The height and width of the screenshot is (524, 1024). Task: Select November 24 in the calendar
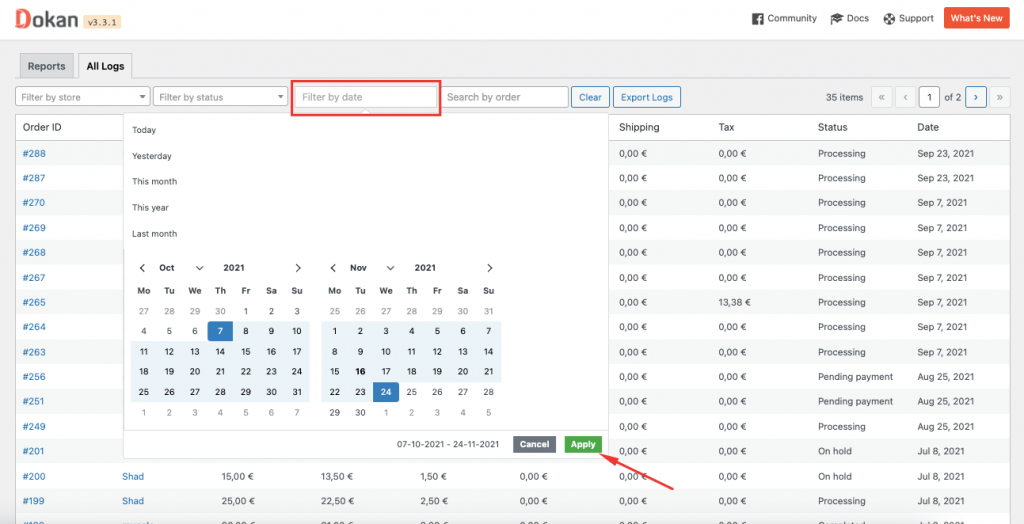tap(386, 392)
